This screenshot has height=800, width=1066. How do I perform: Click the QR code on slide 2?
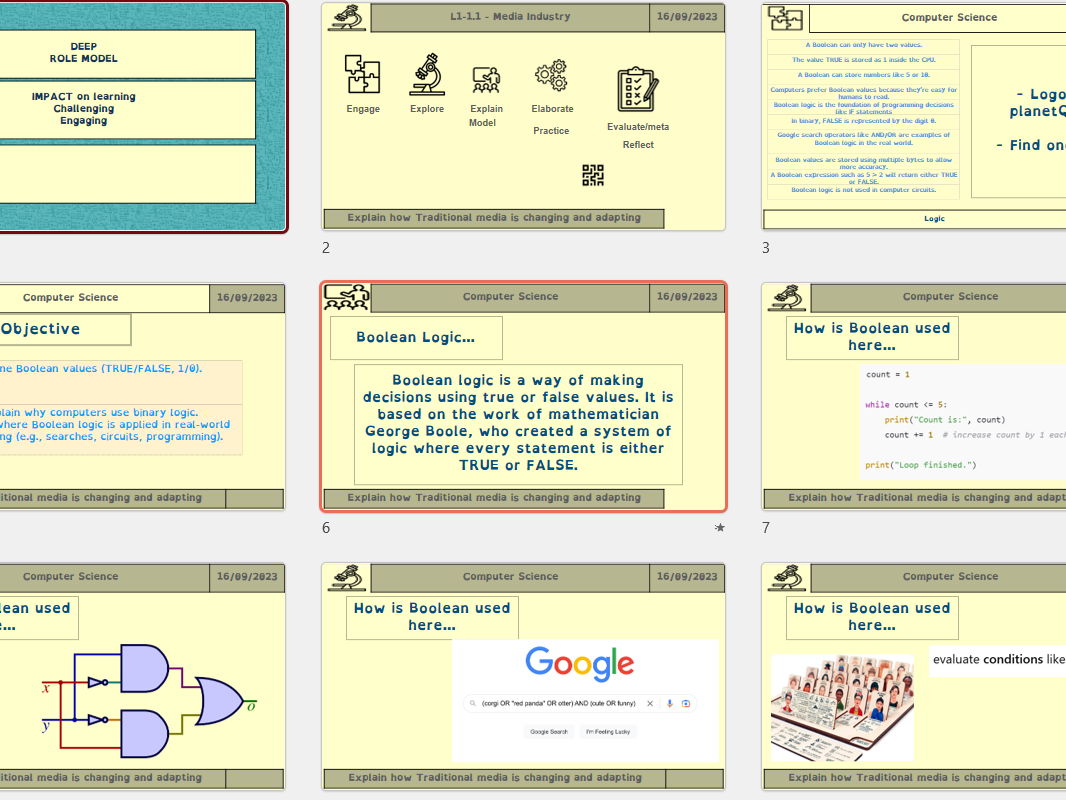(x=593, y=175)
